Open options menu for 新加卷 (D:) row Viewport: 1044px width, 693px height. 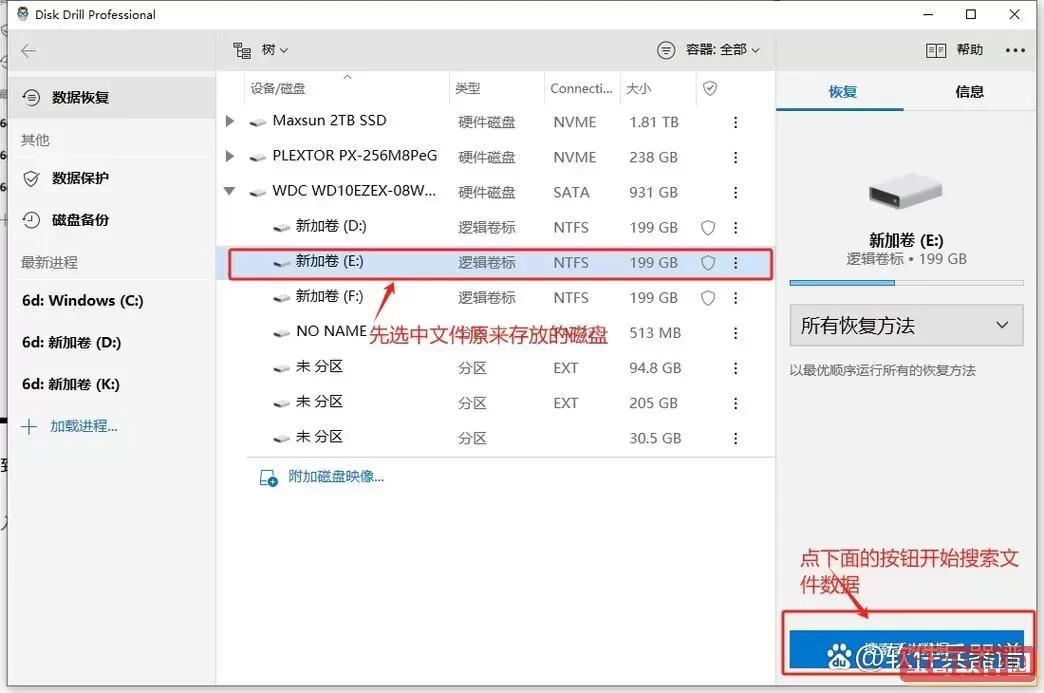[x=735, y=228]
